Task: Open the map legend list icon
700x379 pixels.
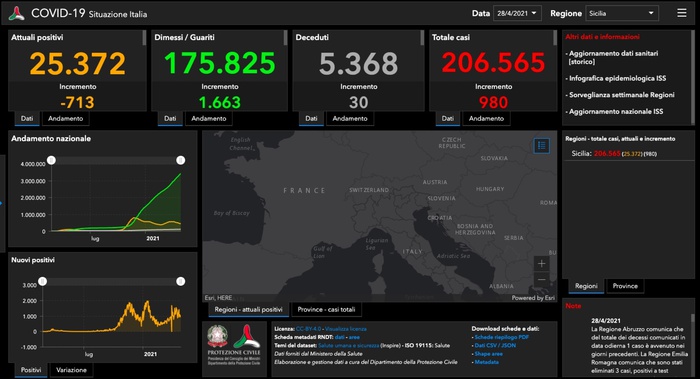Action: (542, 146)
